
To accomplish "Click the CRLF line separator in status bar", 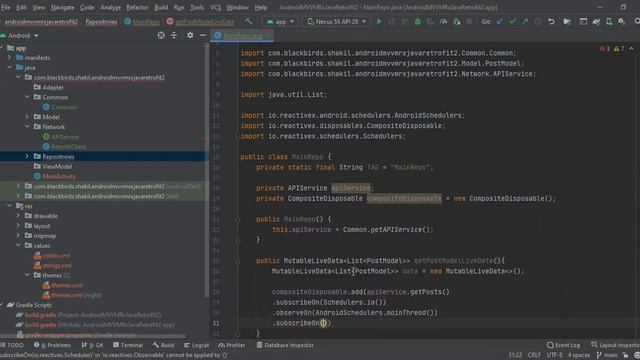I will (534, 355).
